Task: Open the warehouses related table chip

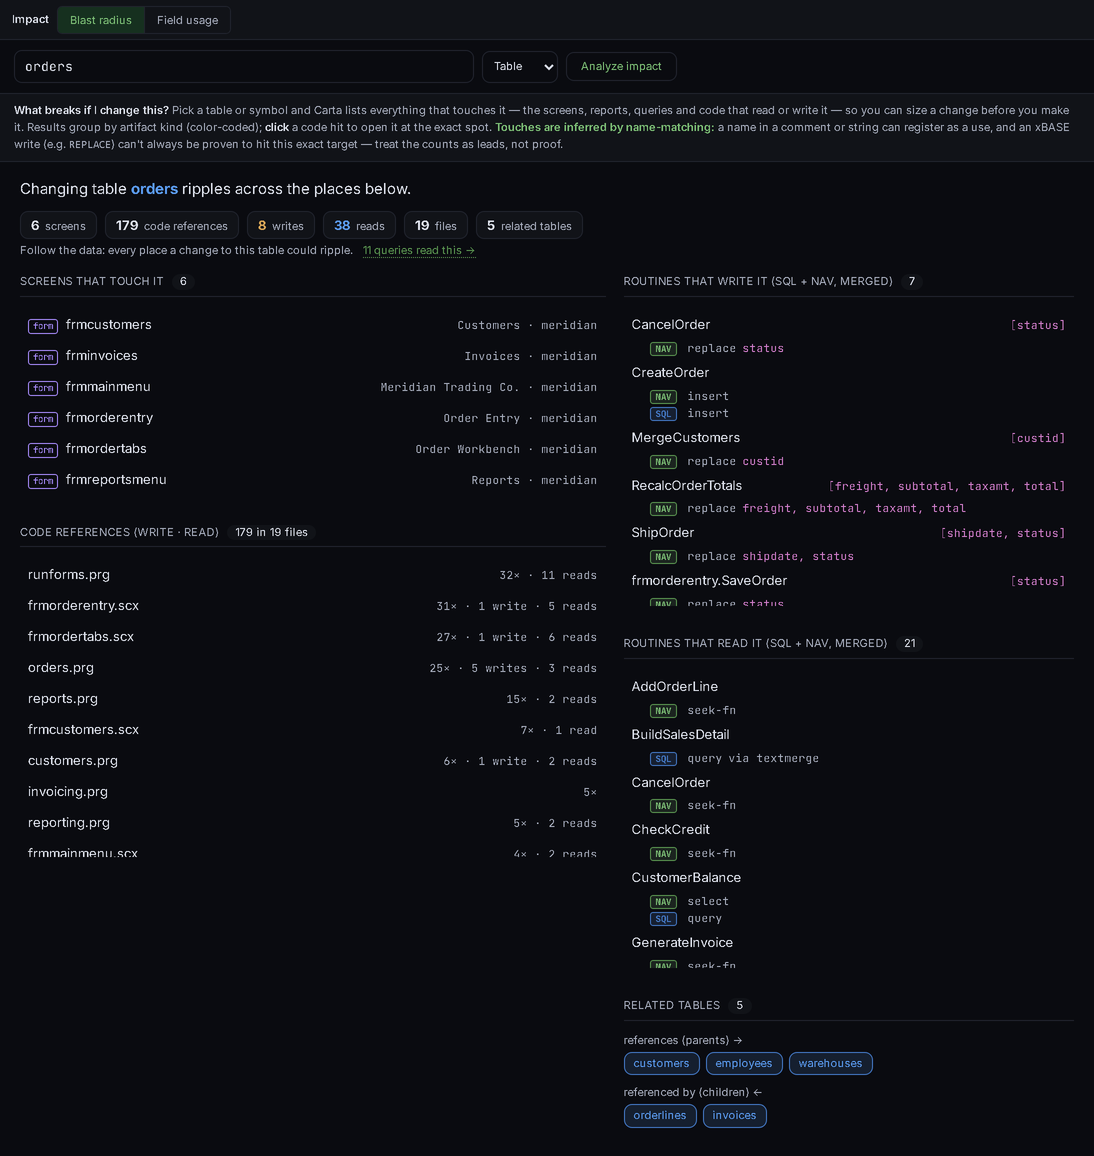Action: [830, 1063]
